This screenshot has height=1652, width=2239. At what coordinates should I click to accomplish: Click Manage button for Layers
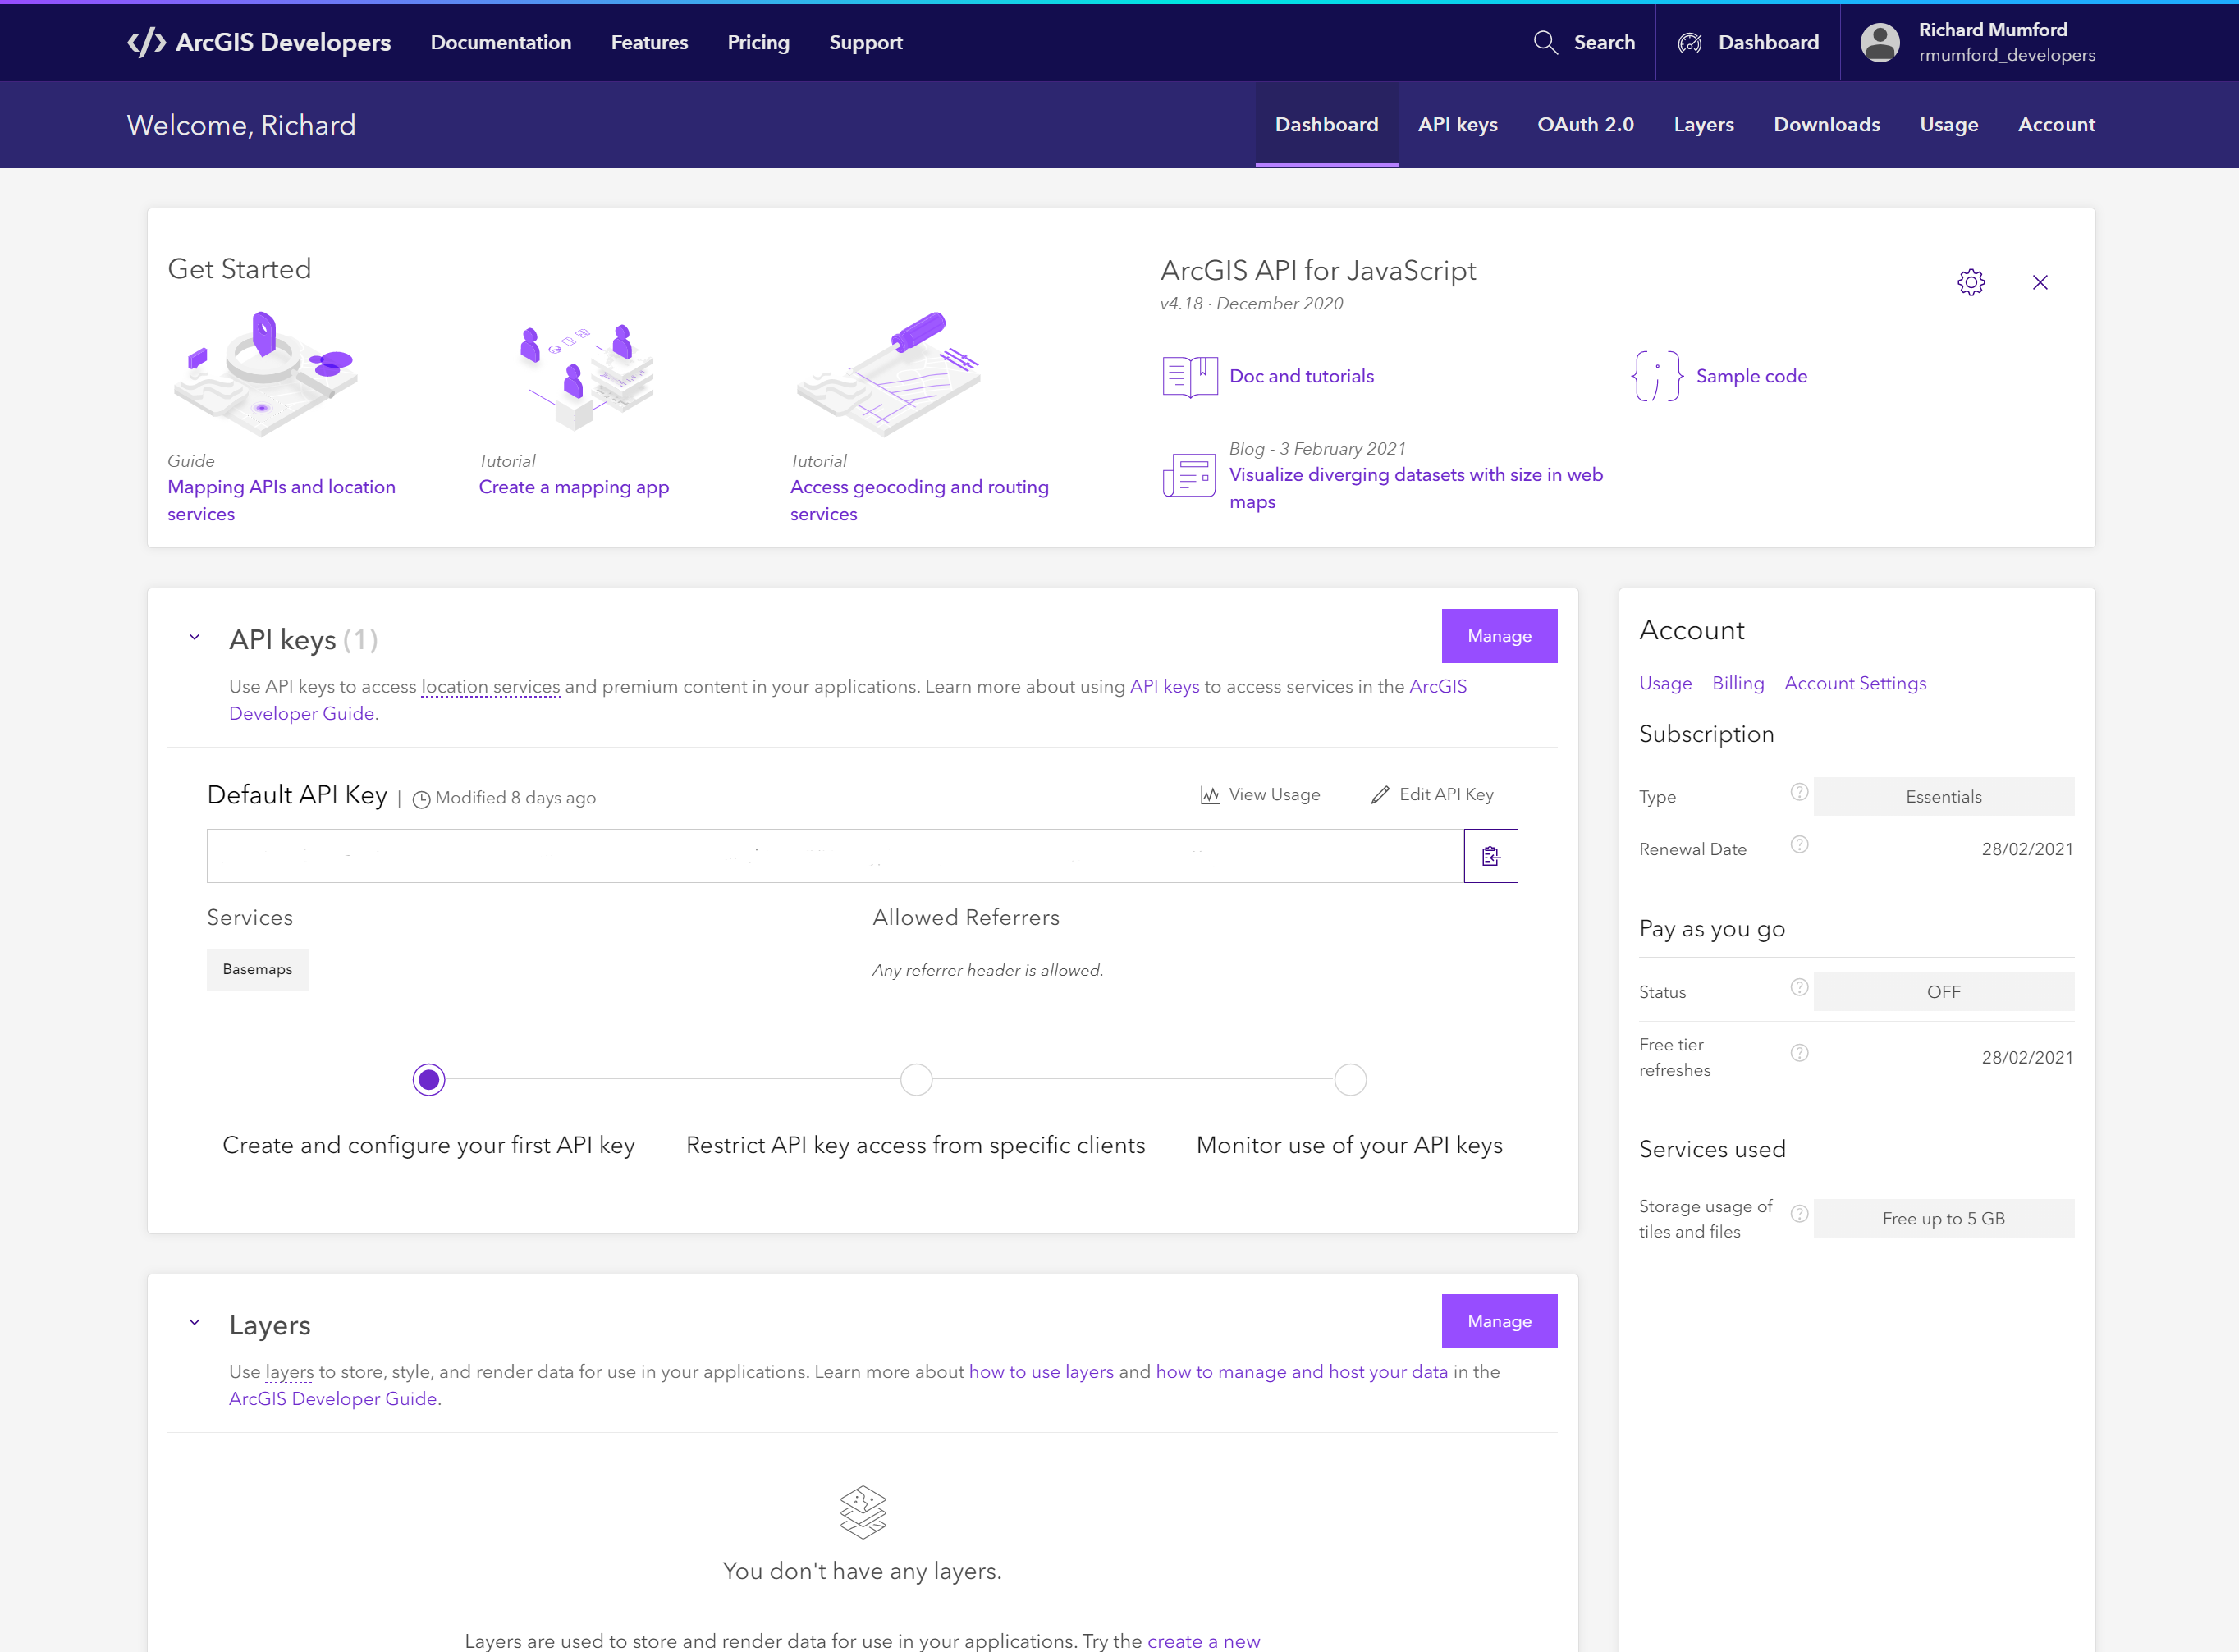[x=1499, y=1321]
